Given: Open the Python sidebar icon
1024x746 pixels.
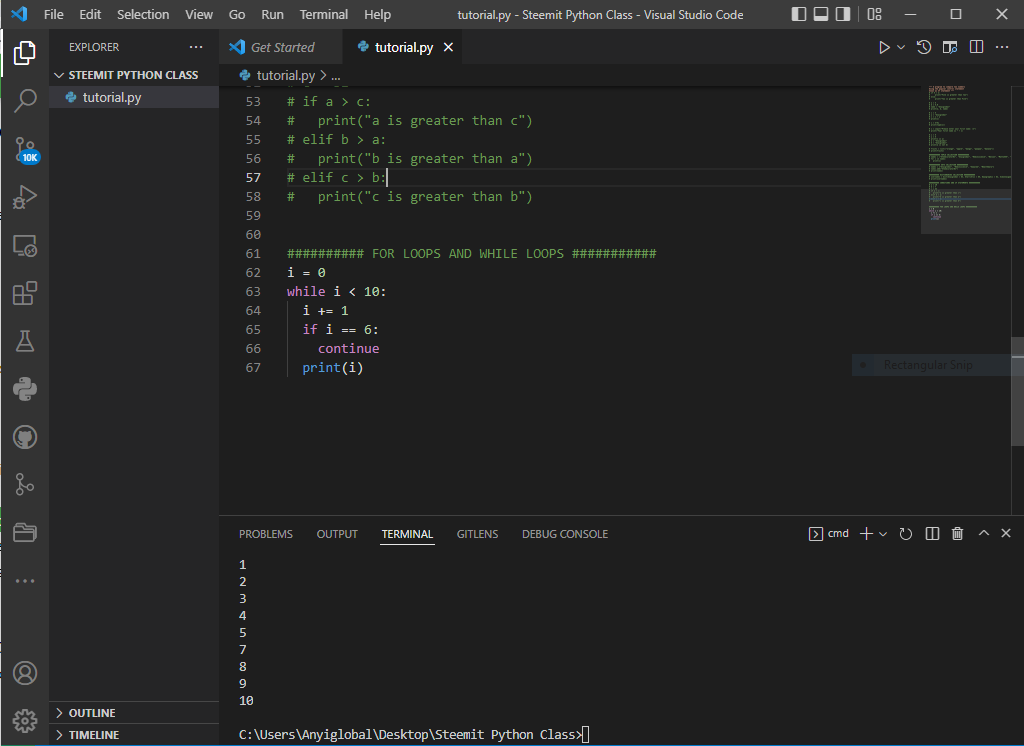Looking at the screenshot, I should pyautogui.click(x=24, y=389).
